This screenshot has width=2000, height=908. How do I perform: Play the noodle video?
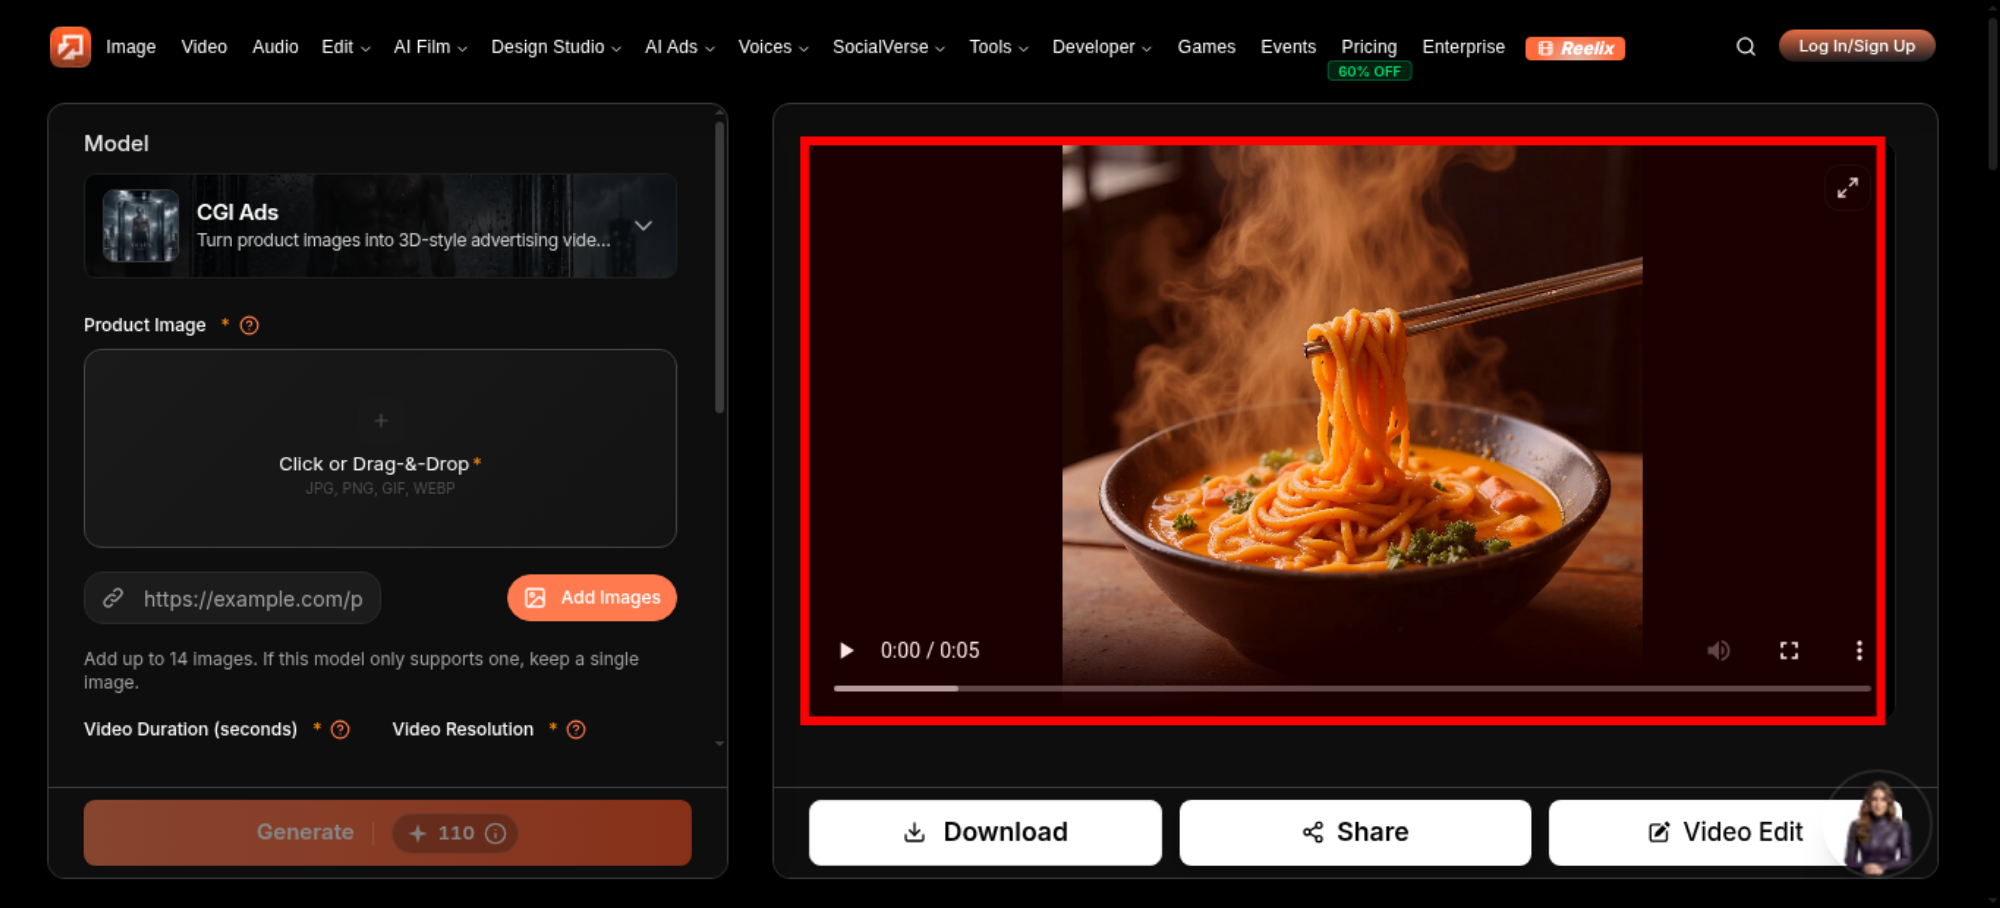tap(846, 650)
